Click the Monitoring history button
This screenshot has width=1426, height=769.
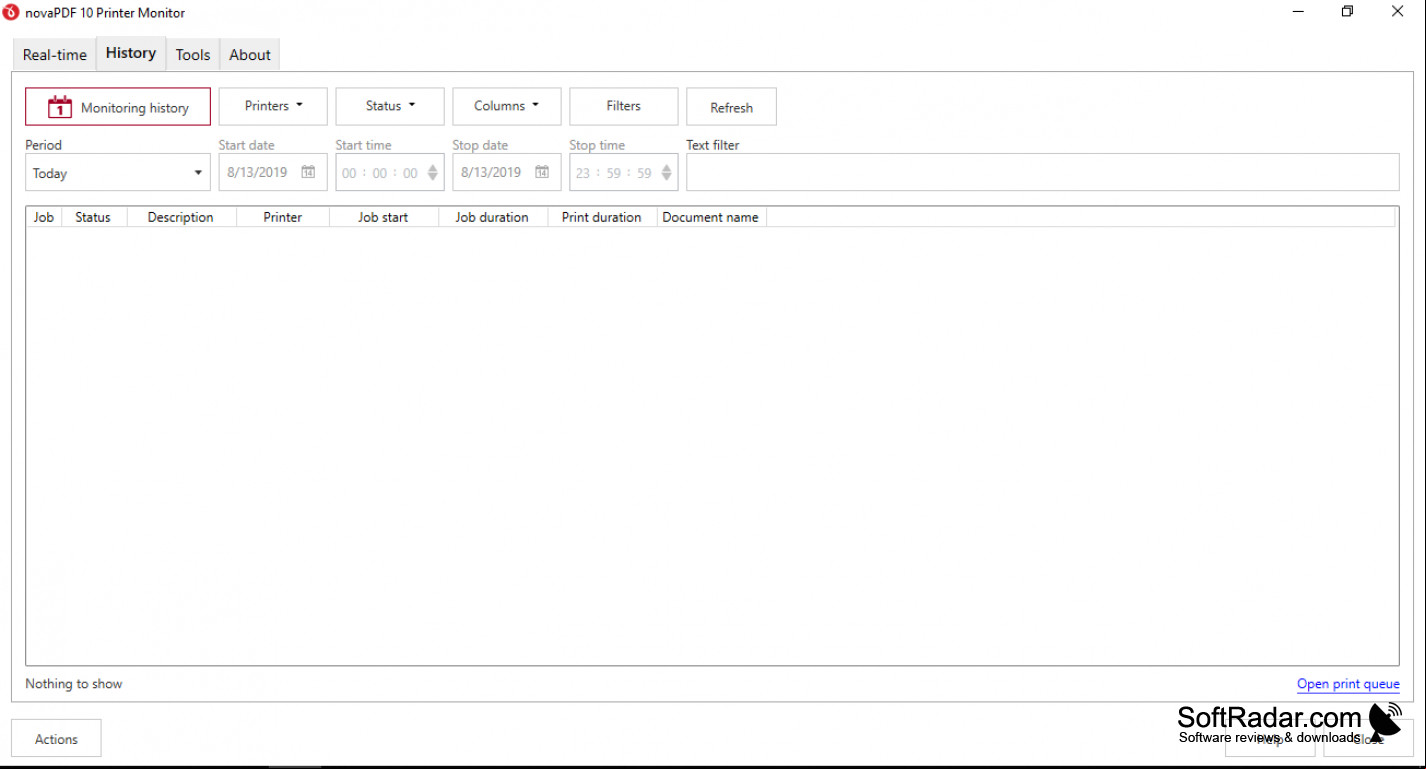tap(118, 107)
